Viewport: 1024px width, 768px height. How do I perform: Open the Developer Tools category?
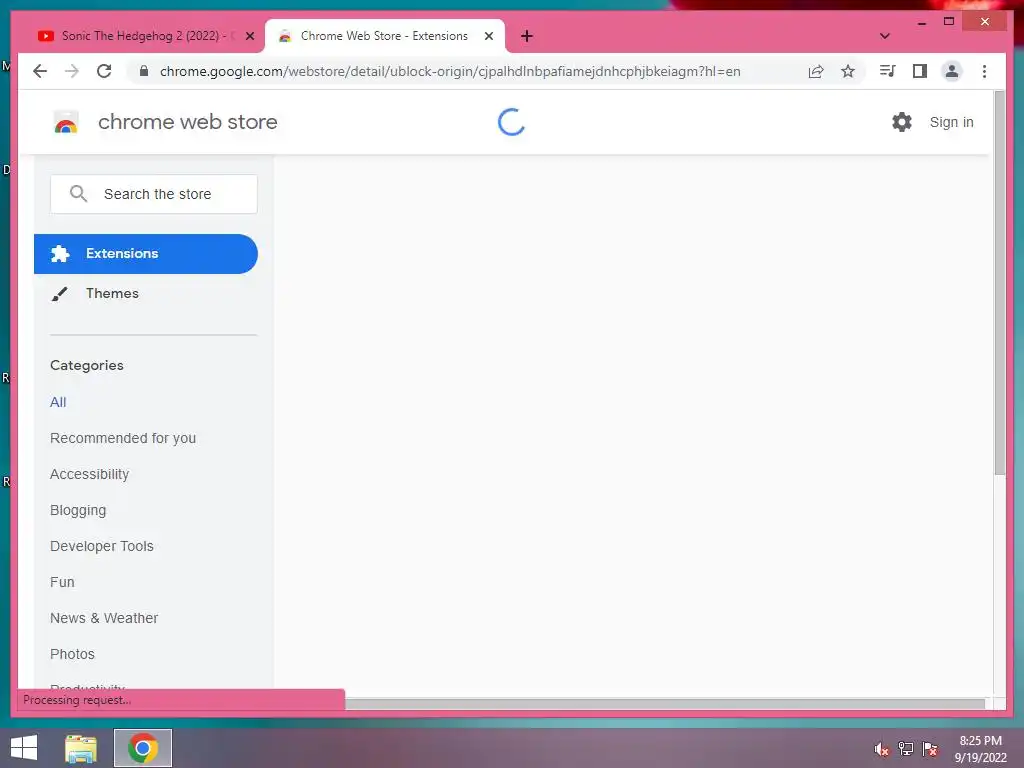pos(102,546)
